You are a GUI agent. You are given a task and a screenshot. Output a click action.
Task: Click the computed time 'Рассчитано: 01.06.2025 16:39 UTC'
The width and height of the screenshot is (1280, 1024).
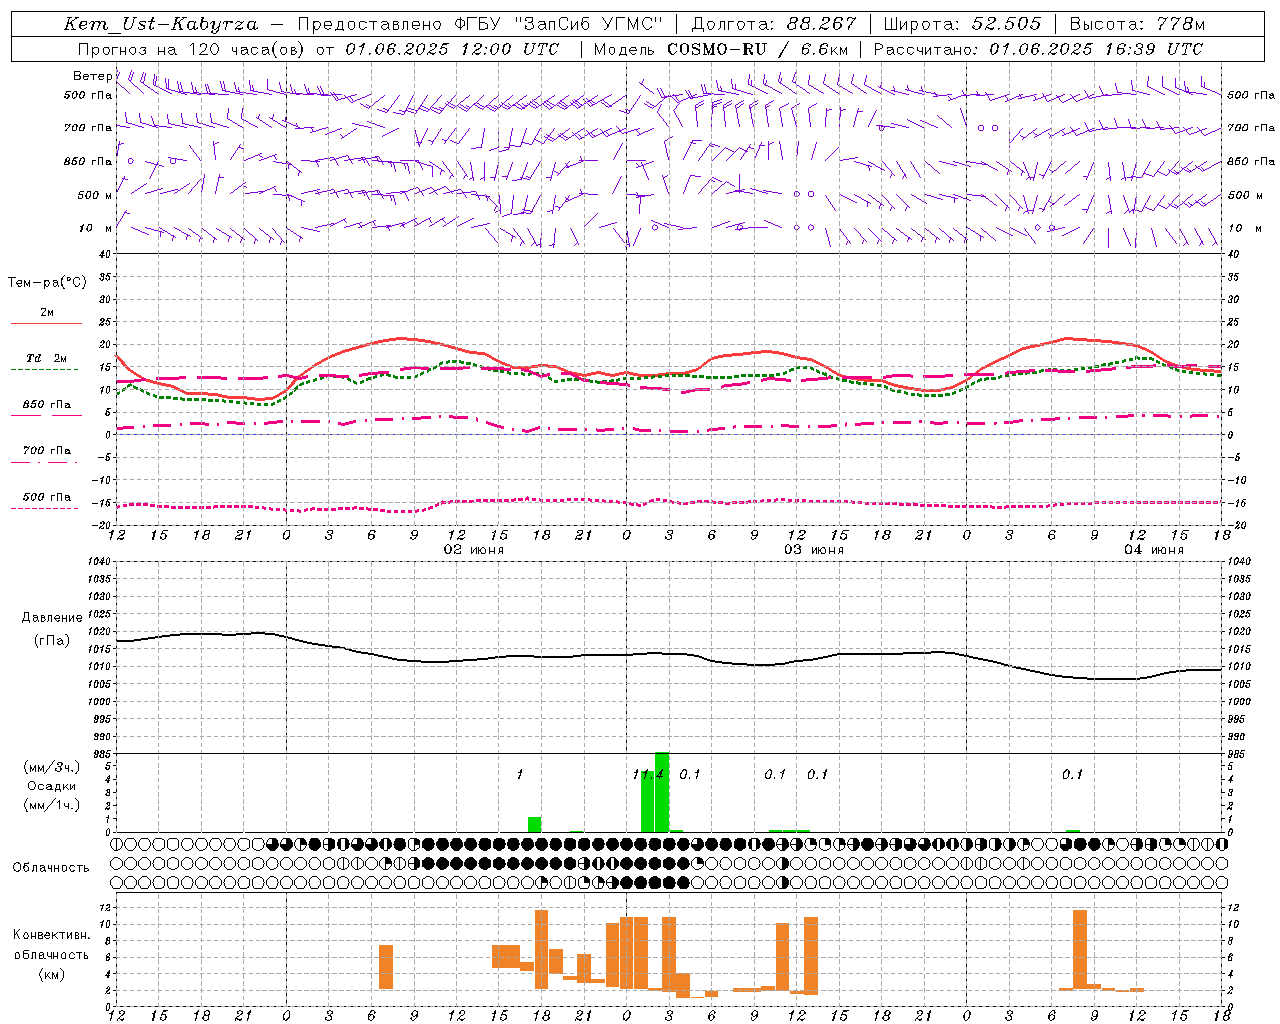(1038, 49)
